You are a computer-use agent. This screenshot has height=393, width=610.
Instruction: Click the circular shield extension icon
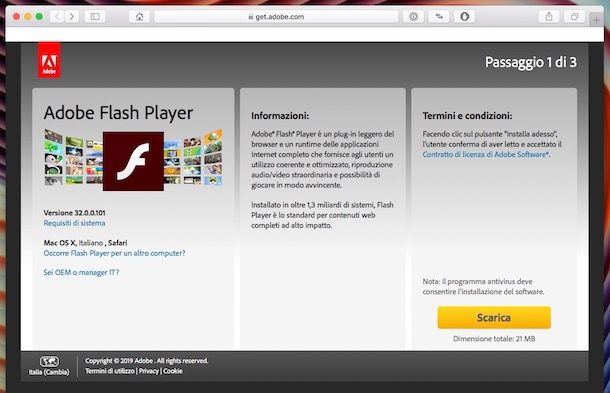[x=465, y=16]
